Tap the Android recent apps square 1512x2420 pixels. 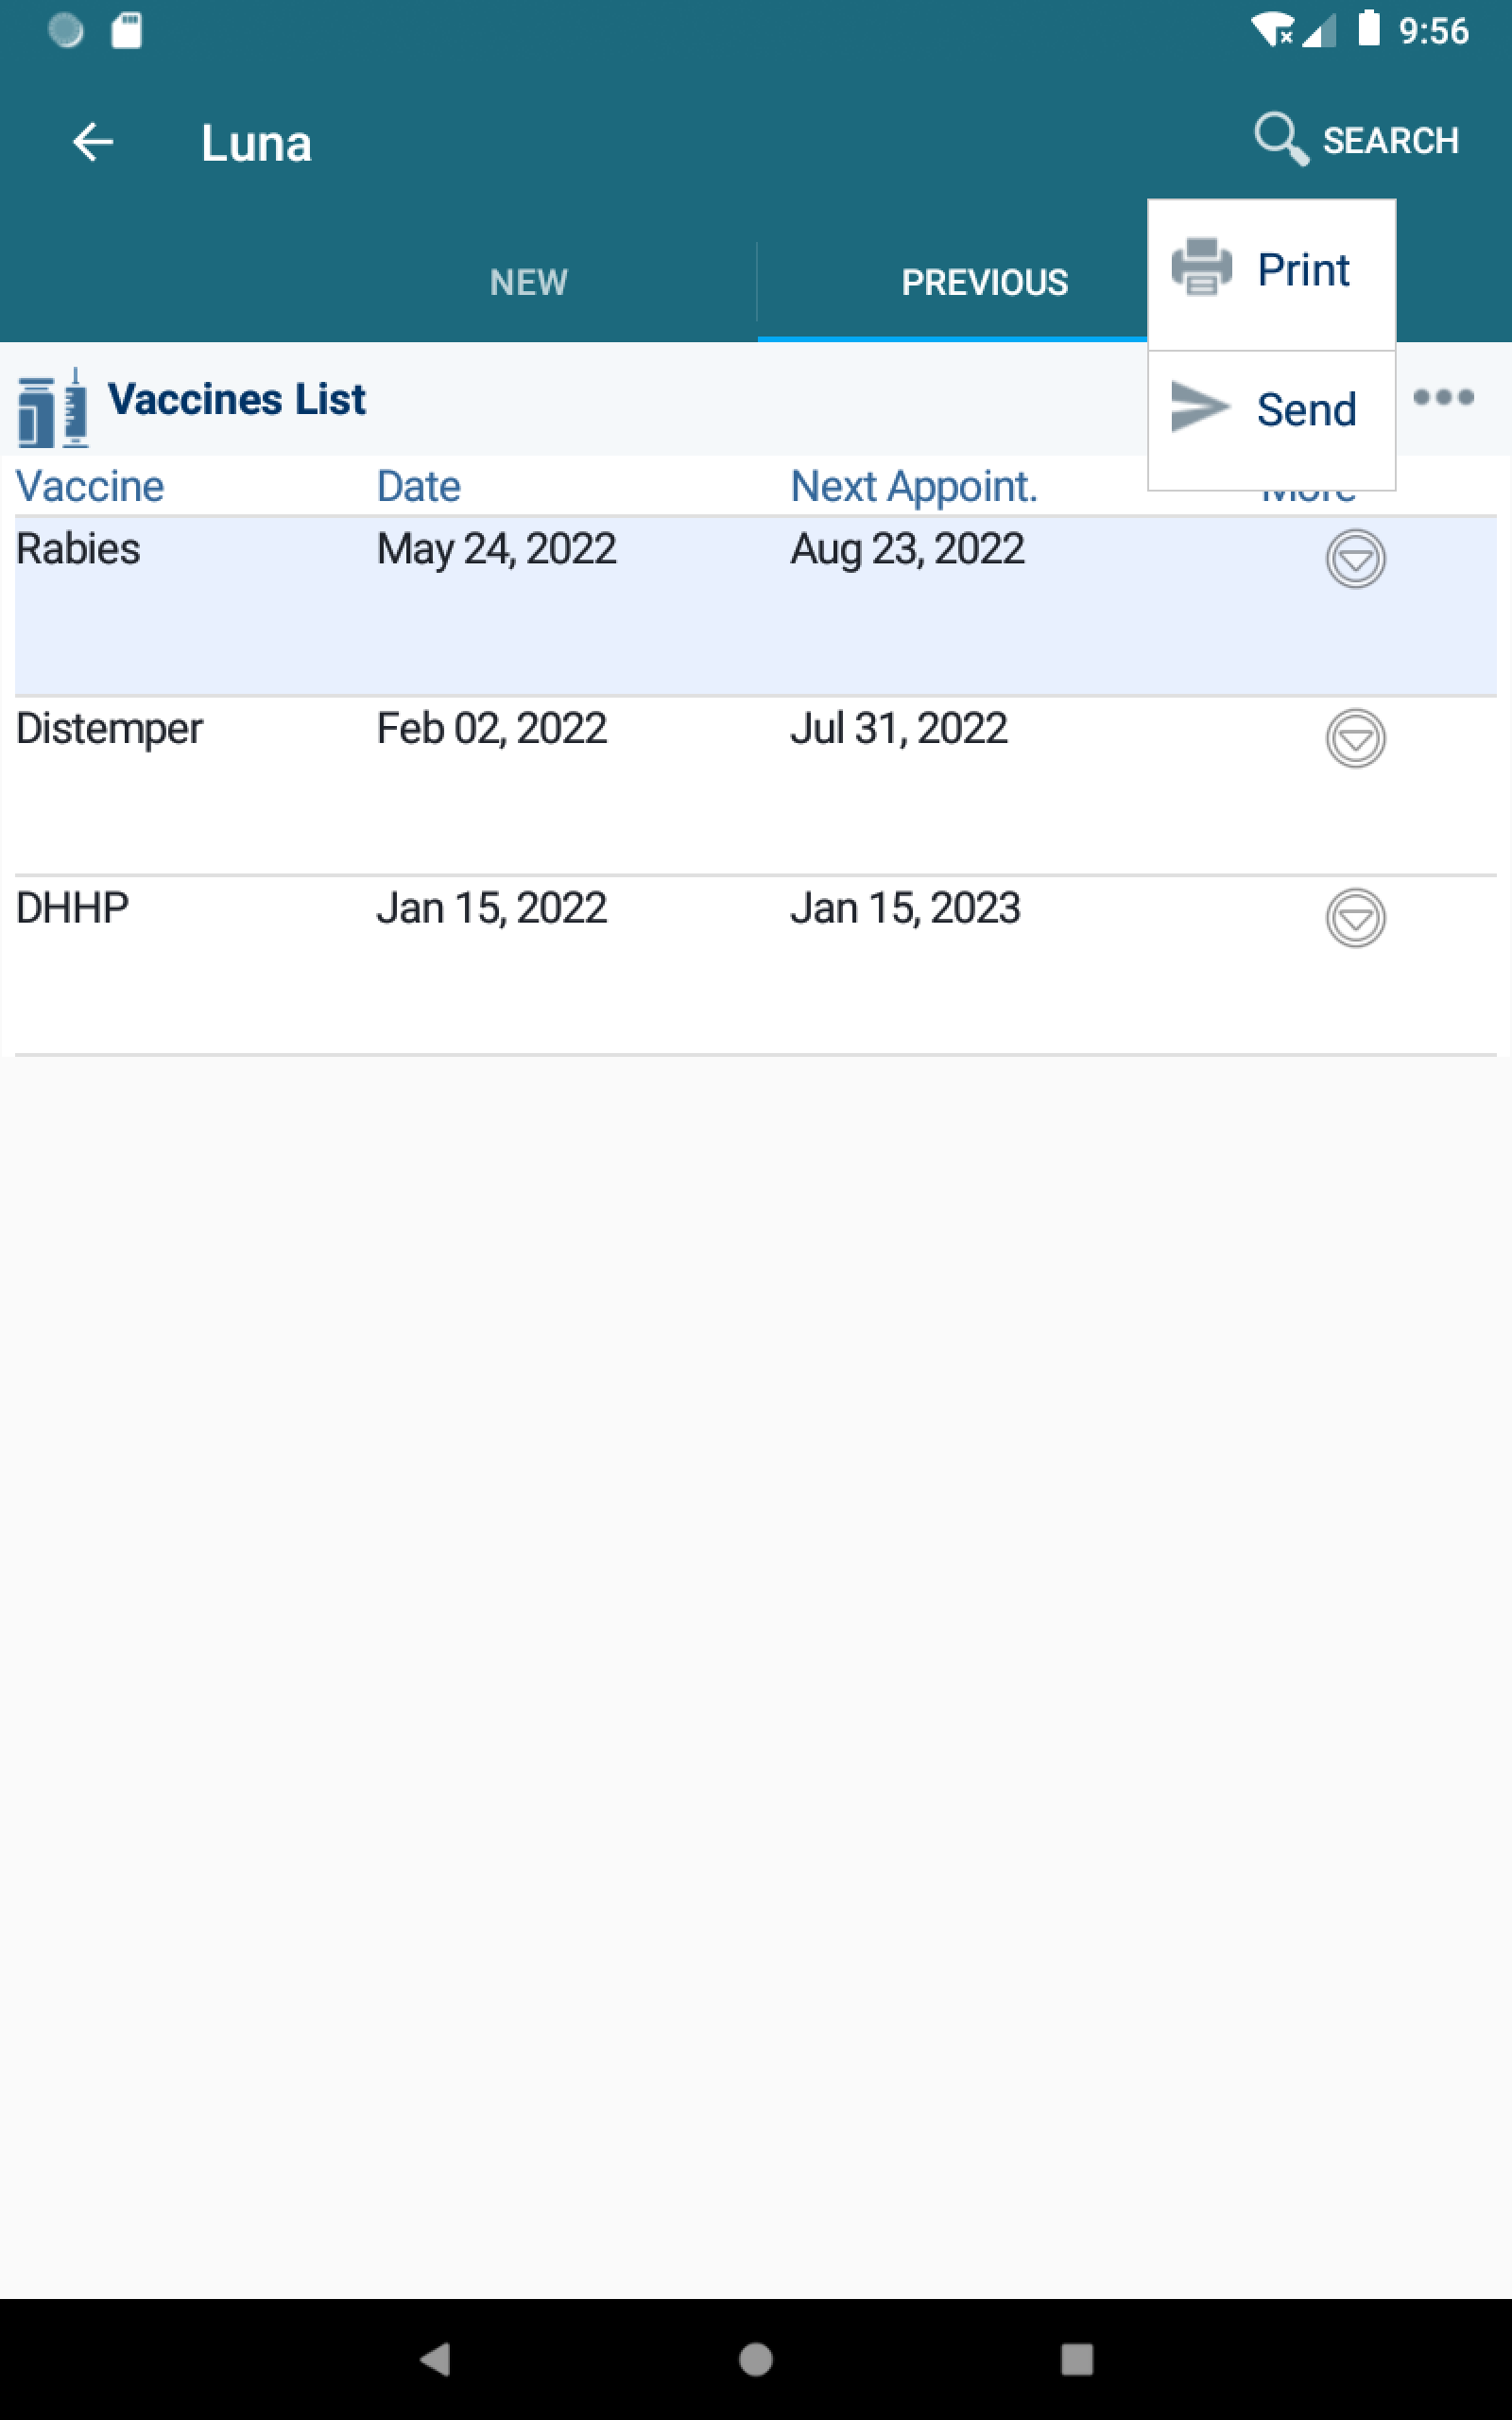[x=1077, y=2359]
